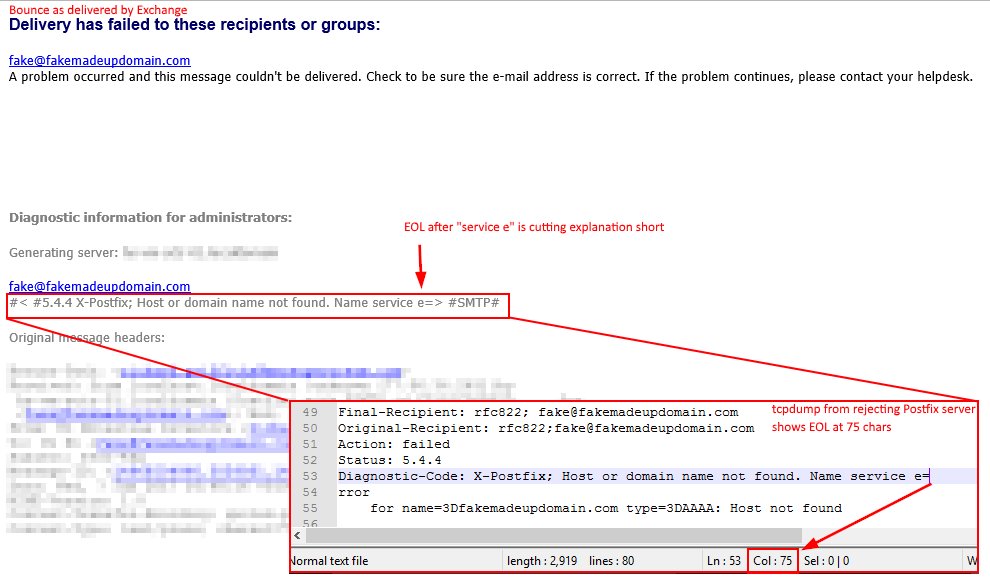The width and height of the screenshot is (990, 581).
Task: Click the "Status: 5.4.4" line in editor
Action: 390,460
